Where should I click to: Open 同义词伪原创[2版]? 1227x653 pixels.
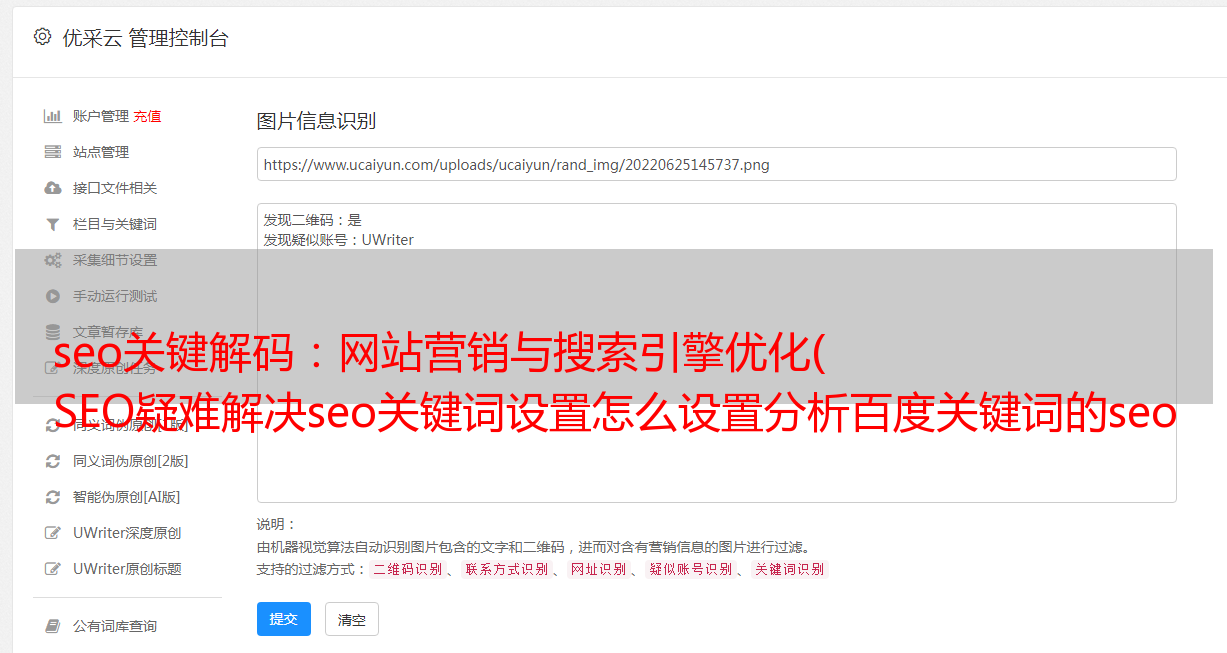131,461
